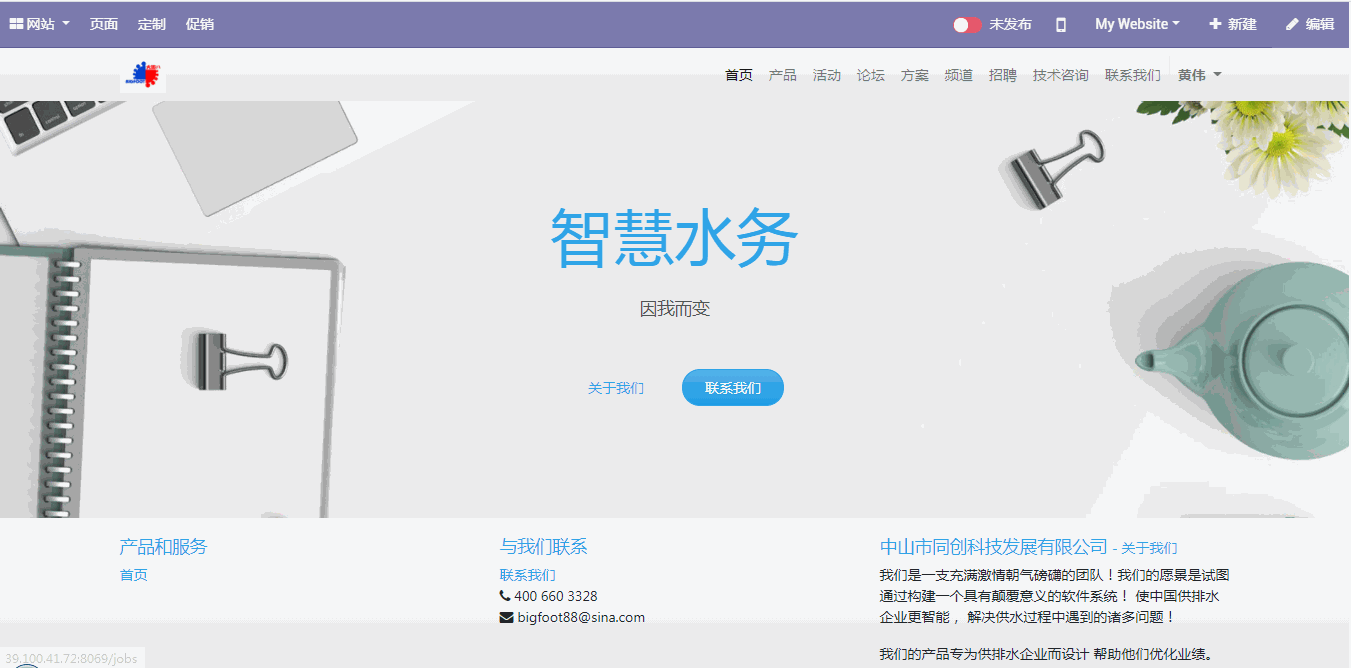Click the 关于我们 link in banner
Image resolution: width=1351 pixels, height=668 pixels.
616,388
